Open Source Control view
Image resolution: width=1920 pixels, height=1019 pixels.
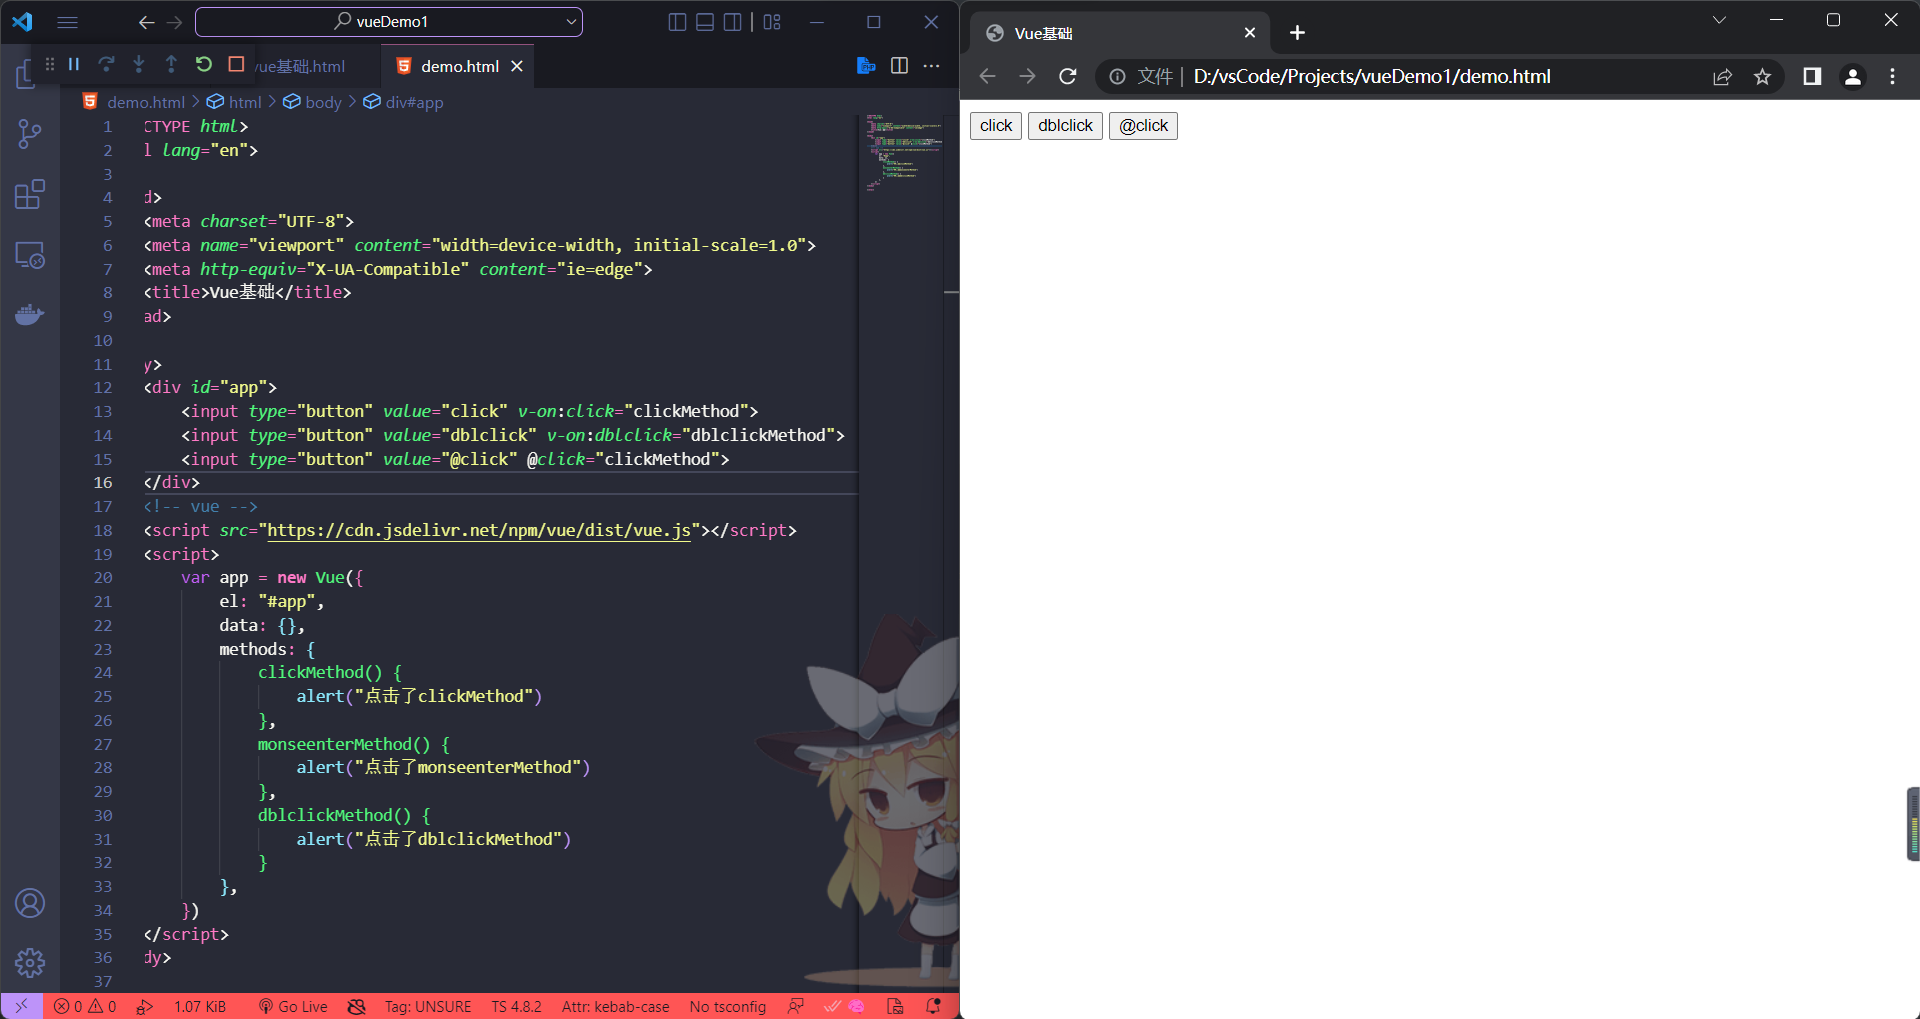(30, 134)
